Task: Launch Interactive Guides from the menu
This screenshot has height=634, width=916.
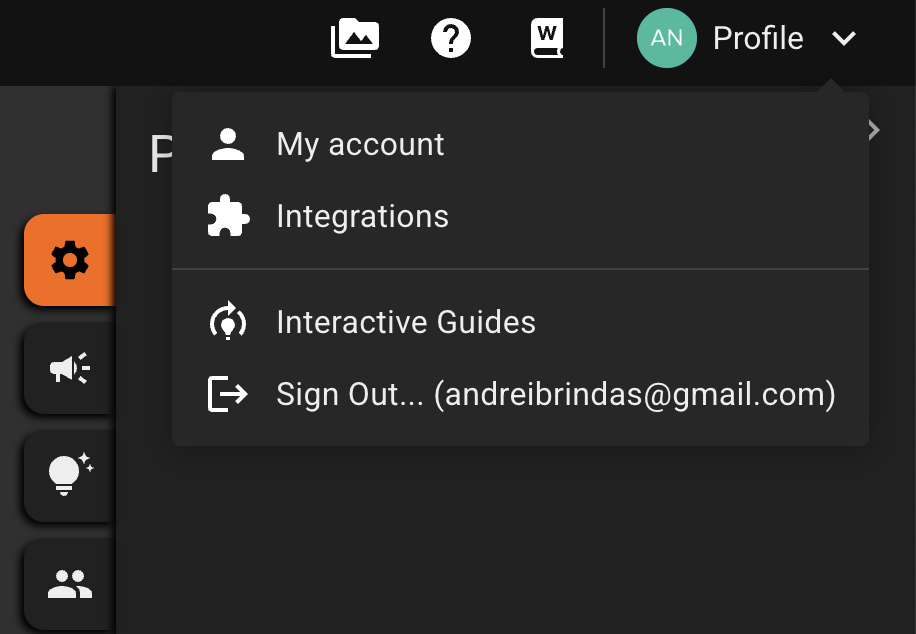Action: (x=406, y=322)
